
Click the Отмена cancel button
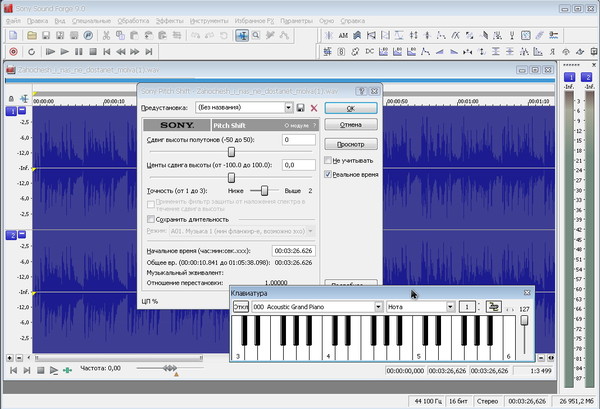[x=351, y=124]
